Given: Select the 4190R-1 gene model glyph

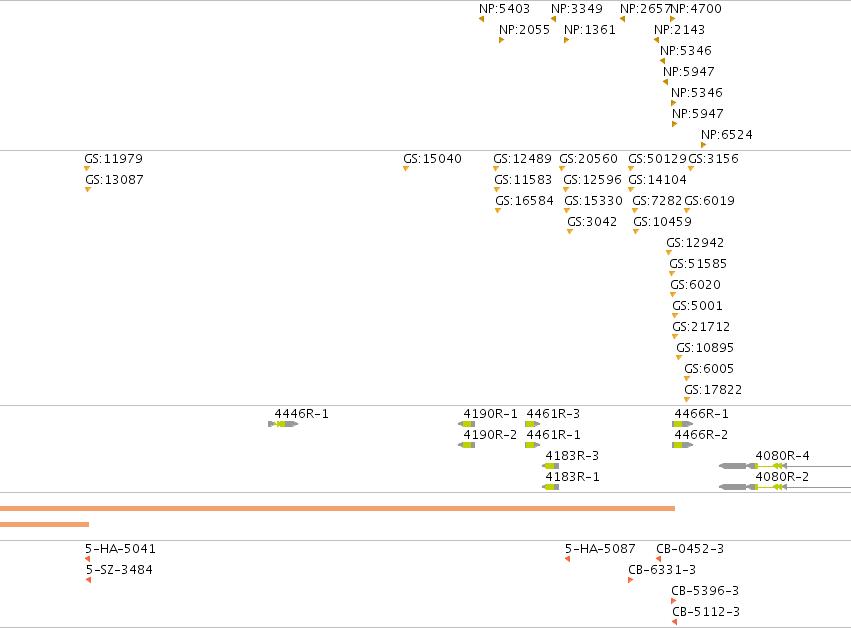Looking at the screenshot, I should (467, 424).
